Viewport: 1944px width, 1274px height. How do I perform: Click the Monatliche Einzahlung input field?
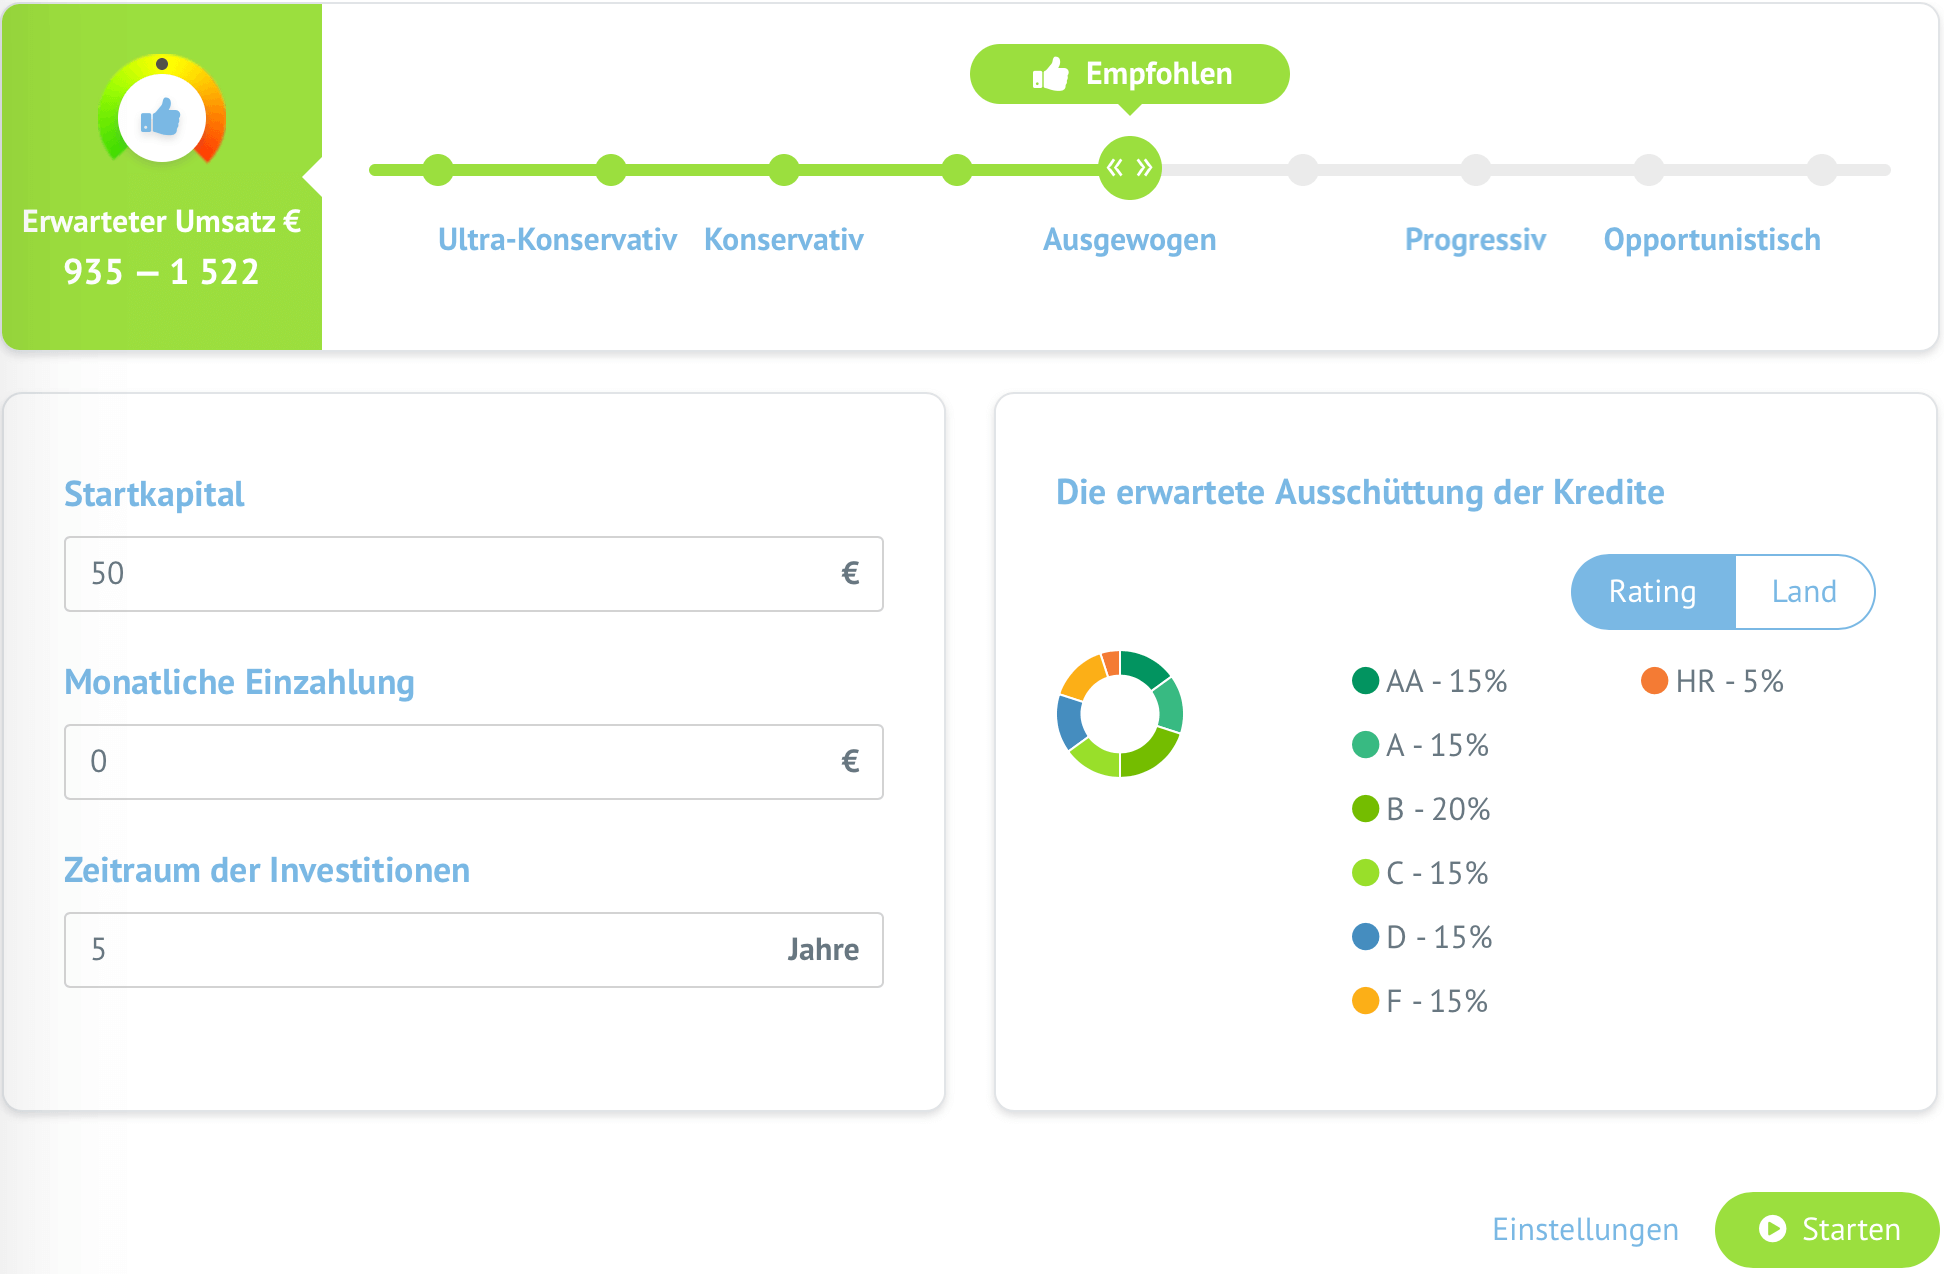474,762
